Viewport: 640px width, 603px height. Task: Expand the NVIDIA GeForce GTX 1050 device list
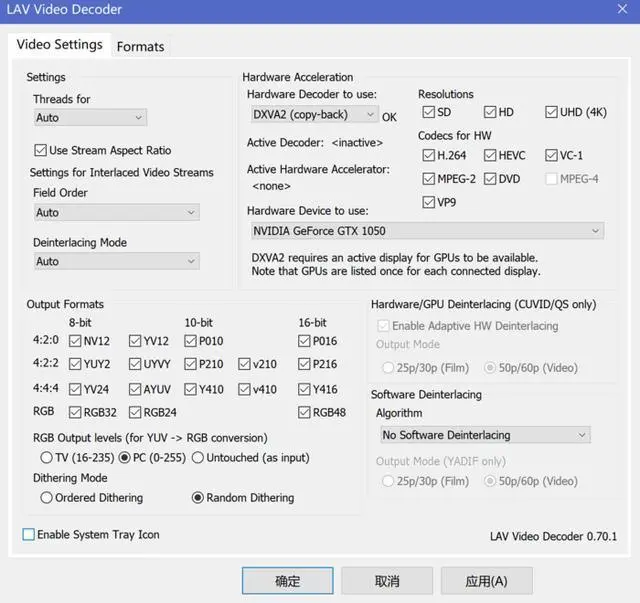click(427, 231)
